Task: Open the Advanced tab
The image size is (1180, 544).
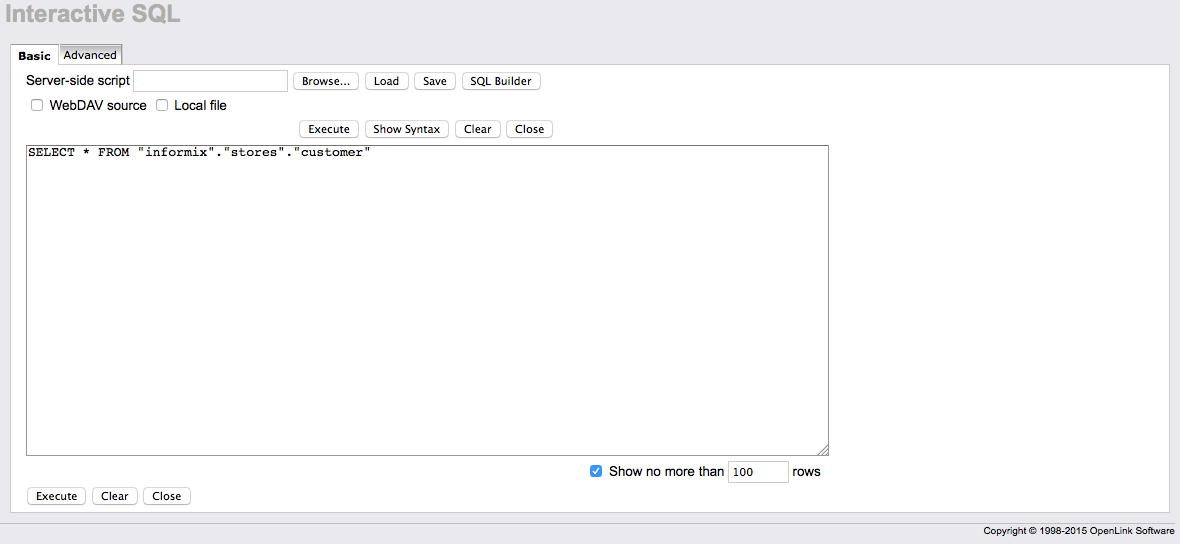Action: coord(90,55)
